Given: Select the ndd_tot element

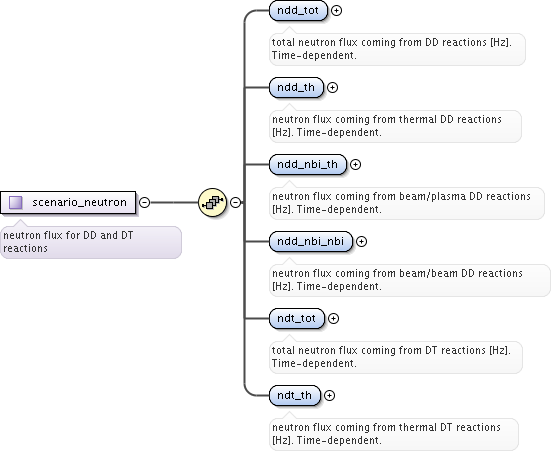Looking at the screenshot, I should 298,10.
